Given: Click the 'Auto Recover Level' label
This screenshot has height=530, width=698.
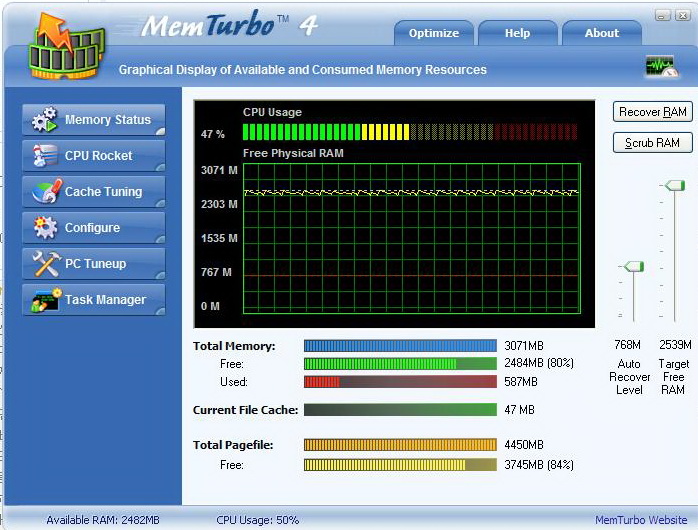Looking at the screenshot, I should click(629, 377).
